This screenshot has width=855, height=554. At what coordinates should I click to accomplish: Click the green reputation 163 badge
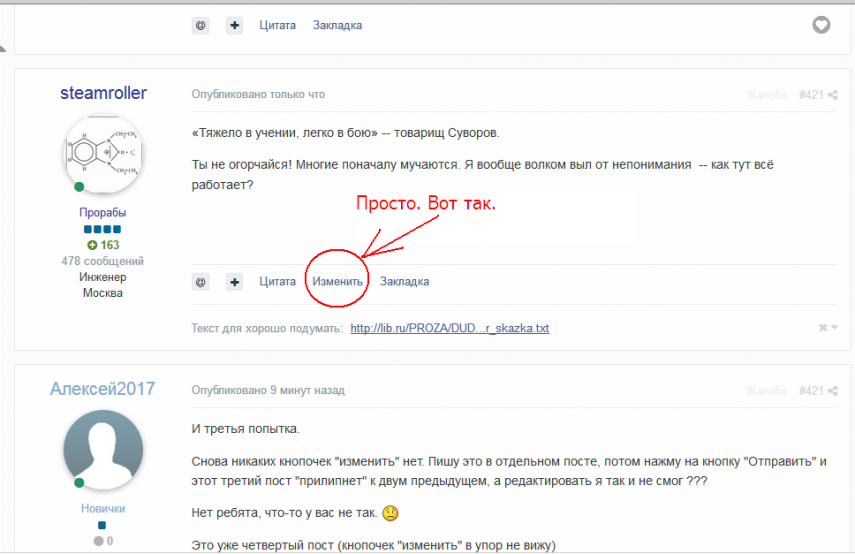coord(103,245)
